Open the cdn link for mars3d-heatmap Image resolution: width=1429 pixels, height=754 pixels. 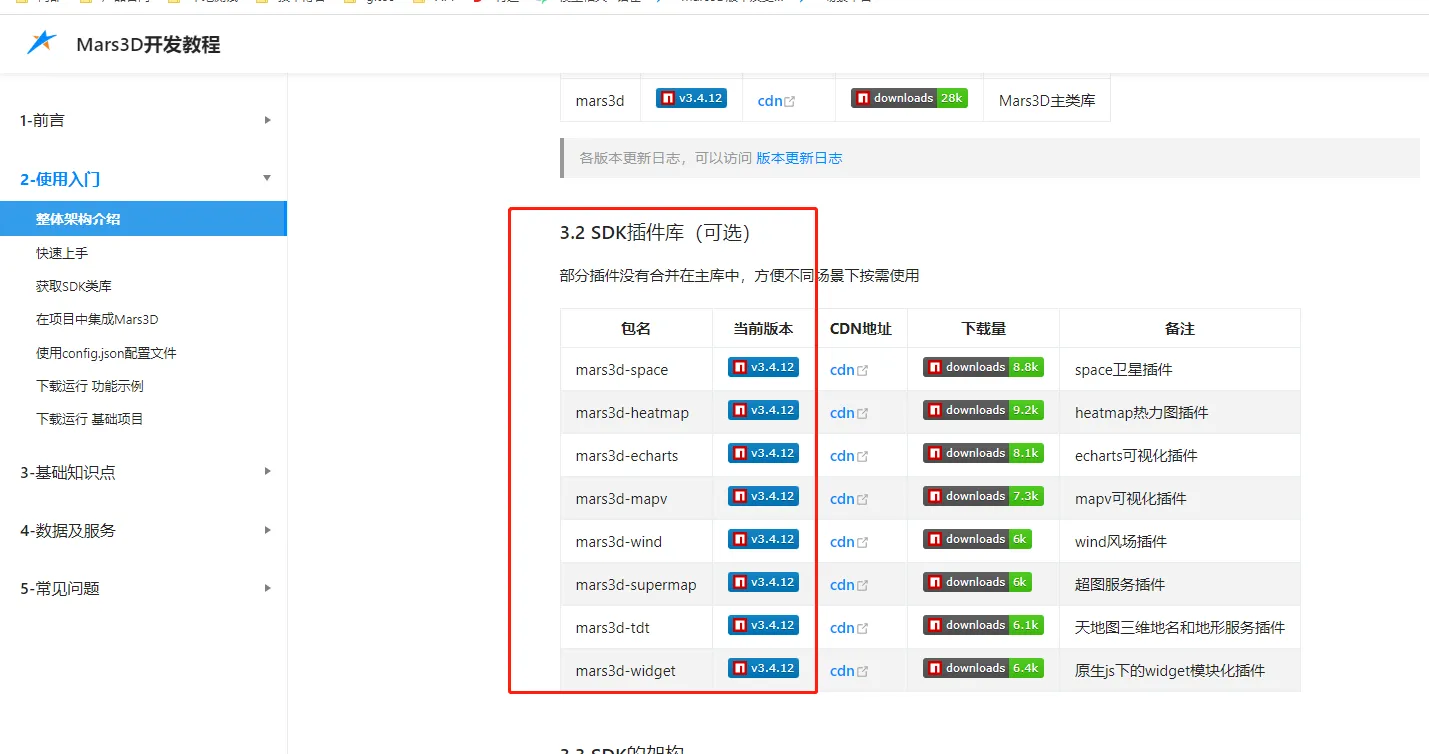pos(849,413)
